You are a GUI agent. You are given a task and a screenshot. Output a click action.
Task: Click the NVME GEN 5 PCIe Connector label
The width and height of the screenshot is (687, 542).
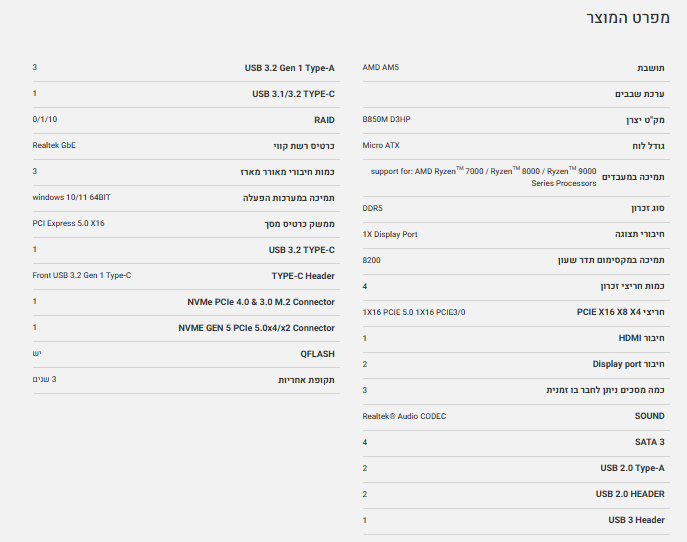(256, 328)
